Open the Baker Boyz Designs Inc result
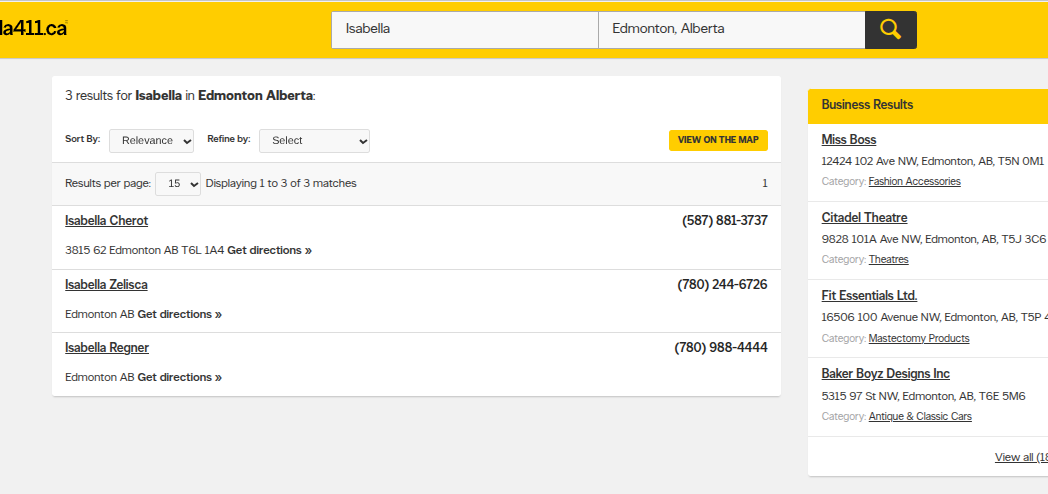Viewport: 1048px width, 494px height. point(886,374)
